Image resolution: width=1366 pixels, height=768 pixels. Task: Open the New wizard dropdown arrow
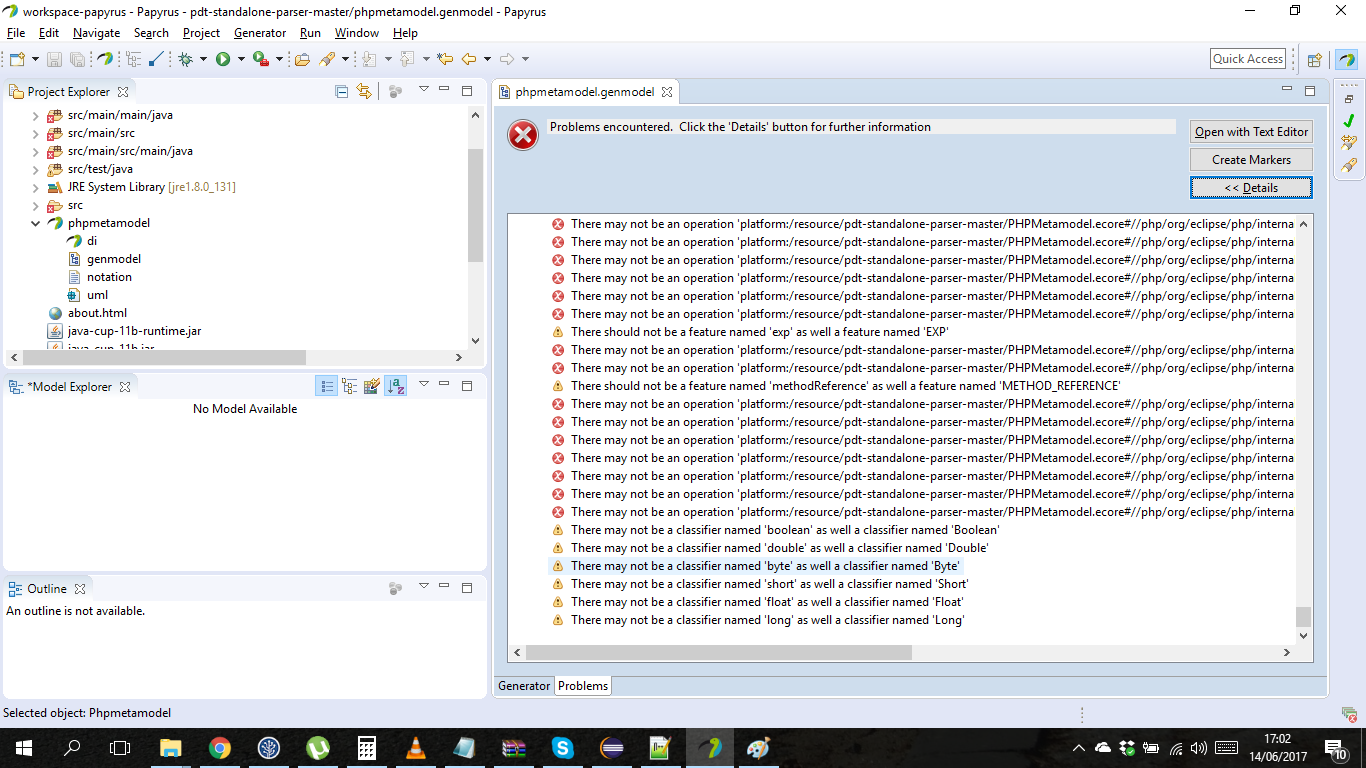click(x=34, y=59)
